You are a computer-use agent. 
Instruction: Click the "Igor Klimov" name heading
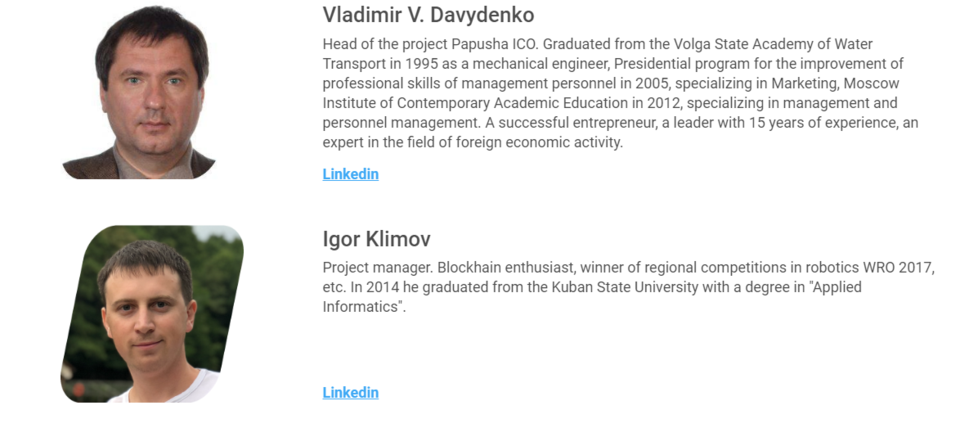(377, 239)
